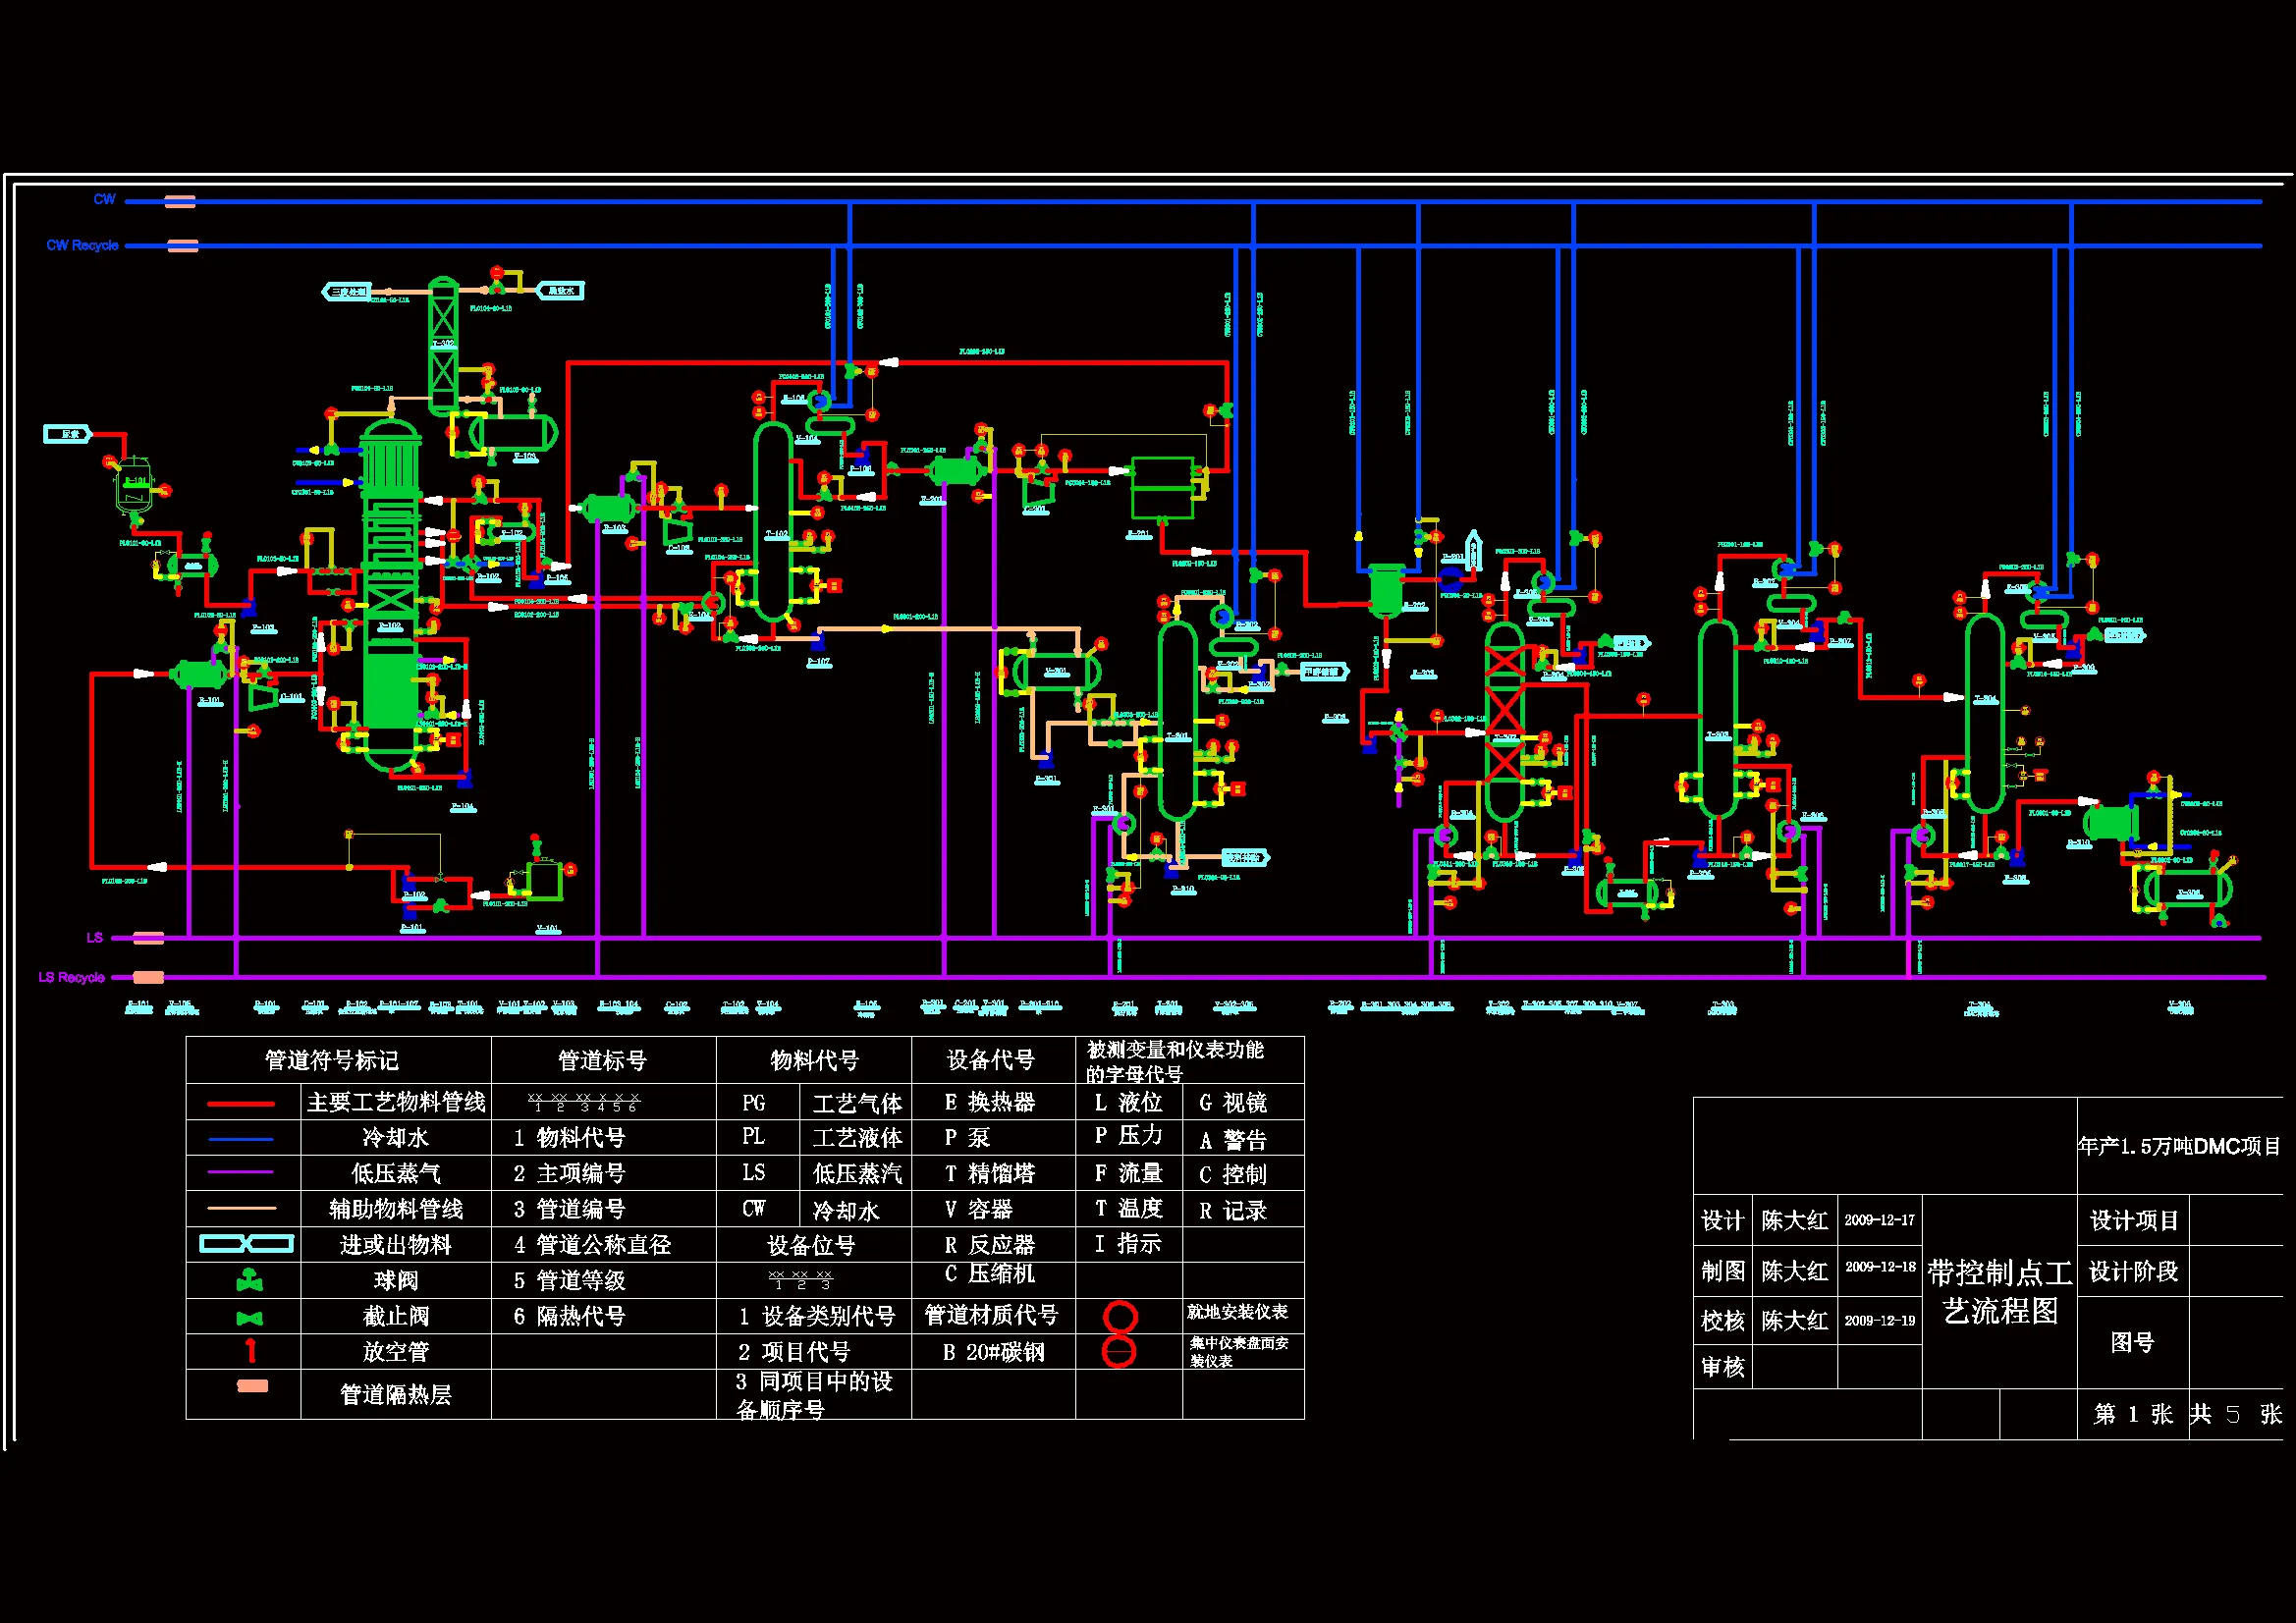Screen dimensions: 2296x1623
Task: Click the red main process line legend sample
Action: click(241, 1104)
